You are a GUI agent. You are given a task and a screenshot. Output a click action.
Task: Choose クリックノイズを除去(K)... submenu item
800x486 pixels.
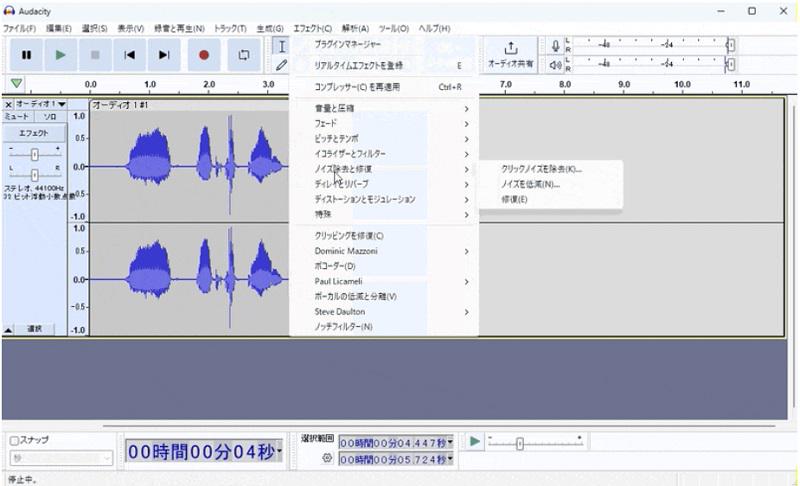coord(550,169)
